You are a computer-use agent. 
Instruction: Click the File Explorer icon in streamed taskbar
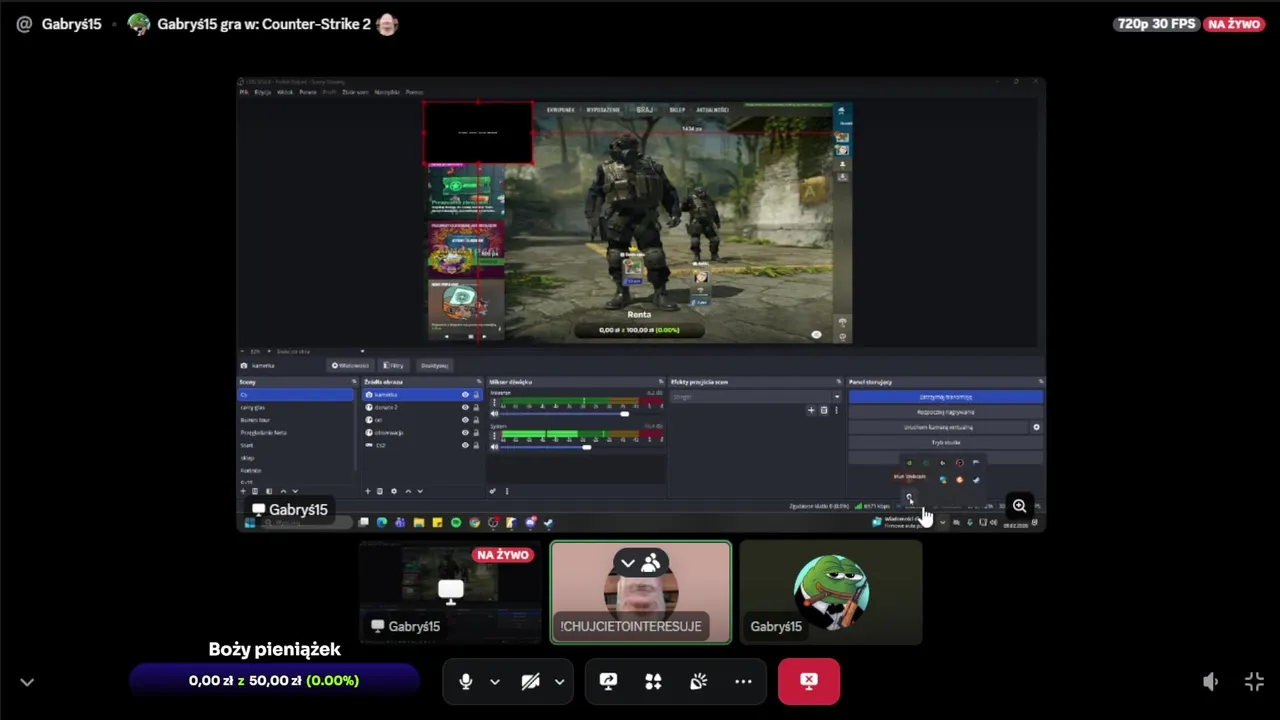pos(419,522)
